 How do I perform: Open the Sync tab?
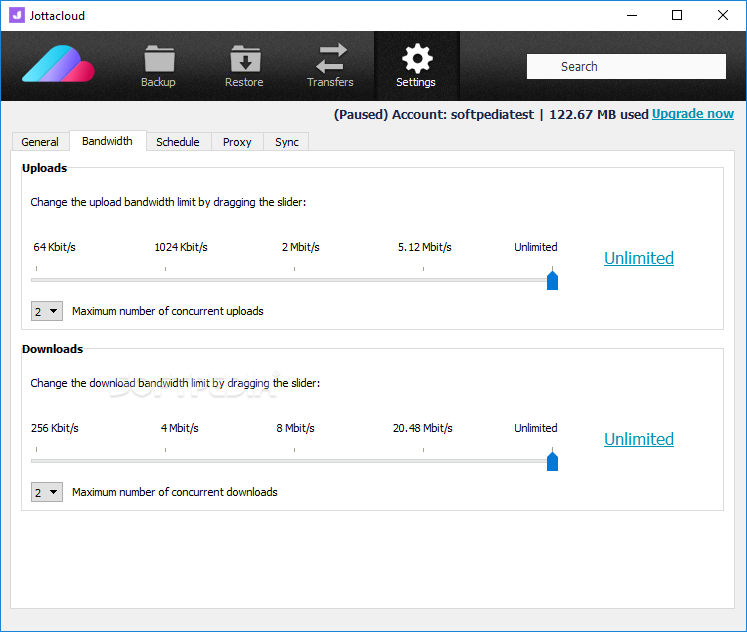click(286, 142)
